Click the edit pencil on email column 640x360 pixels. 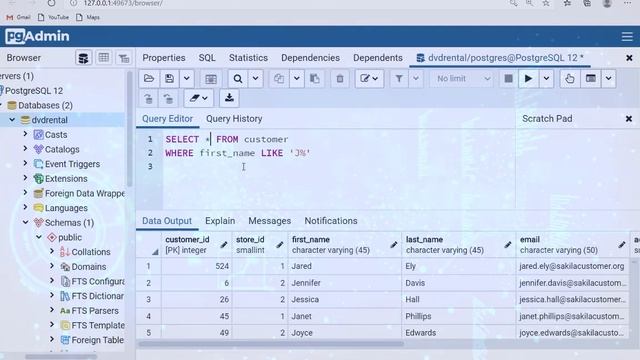coord(622,245)
